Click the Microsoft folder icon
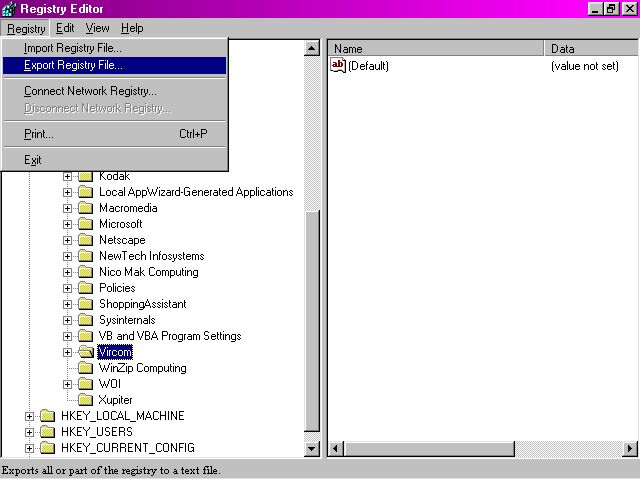Screen dimensions: 640x480 (x=85, y=224)
